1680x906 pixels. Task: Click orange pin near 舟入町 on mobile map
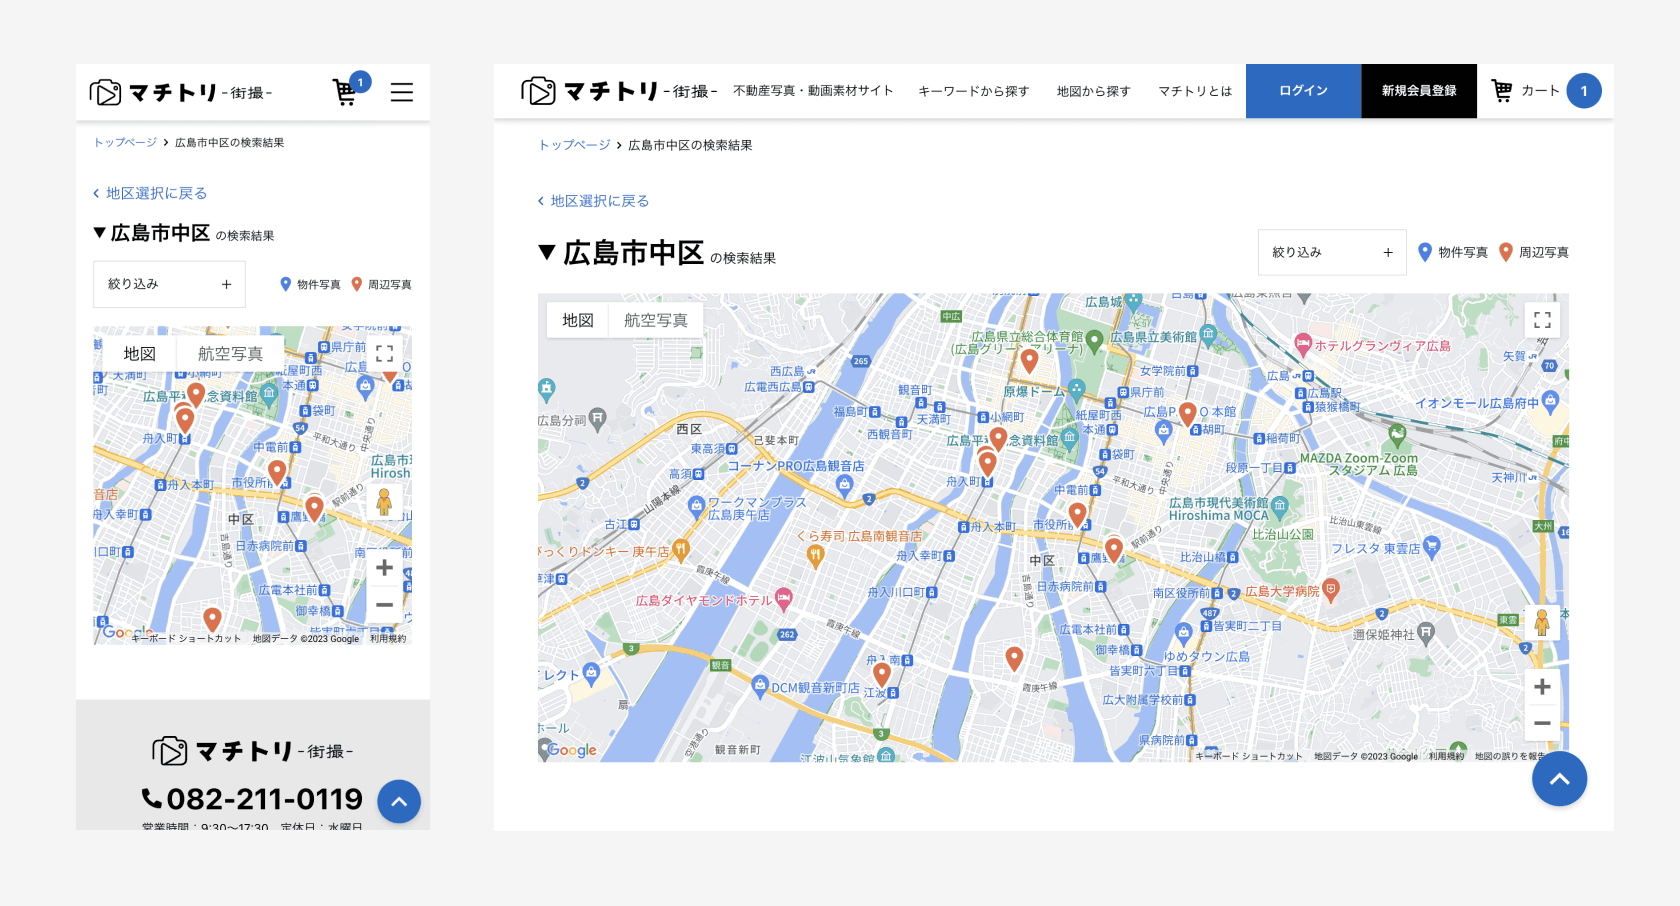tap(185, 420)
